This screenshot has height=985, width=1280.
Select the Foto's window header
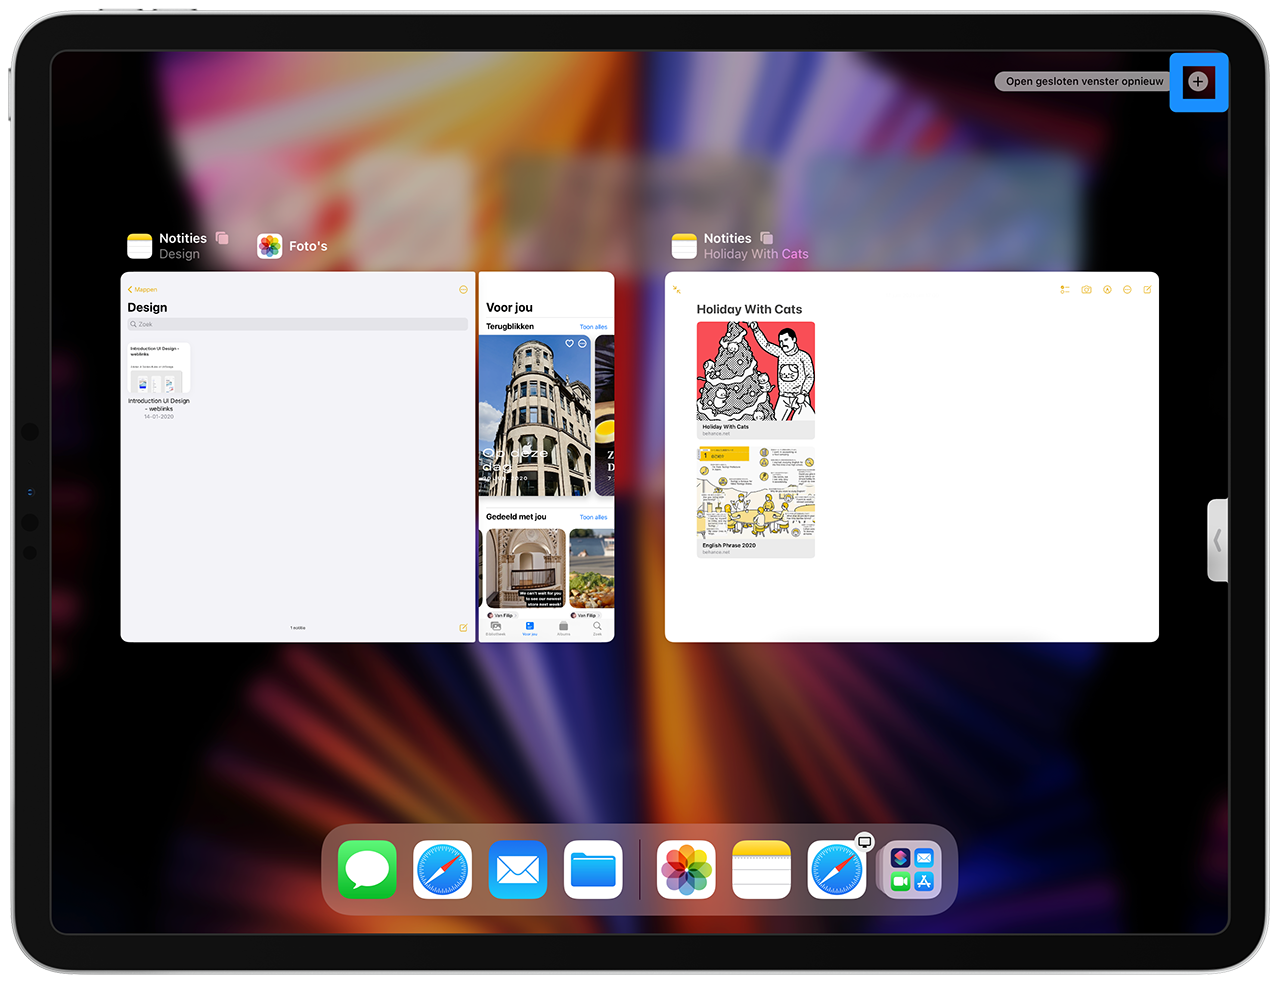[x=292, y=246]
